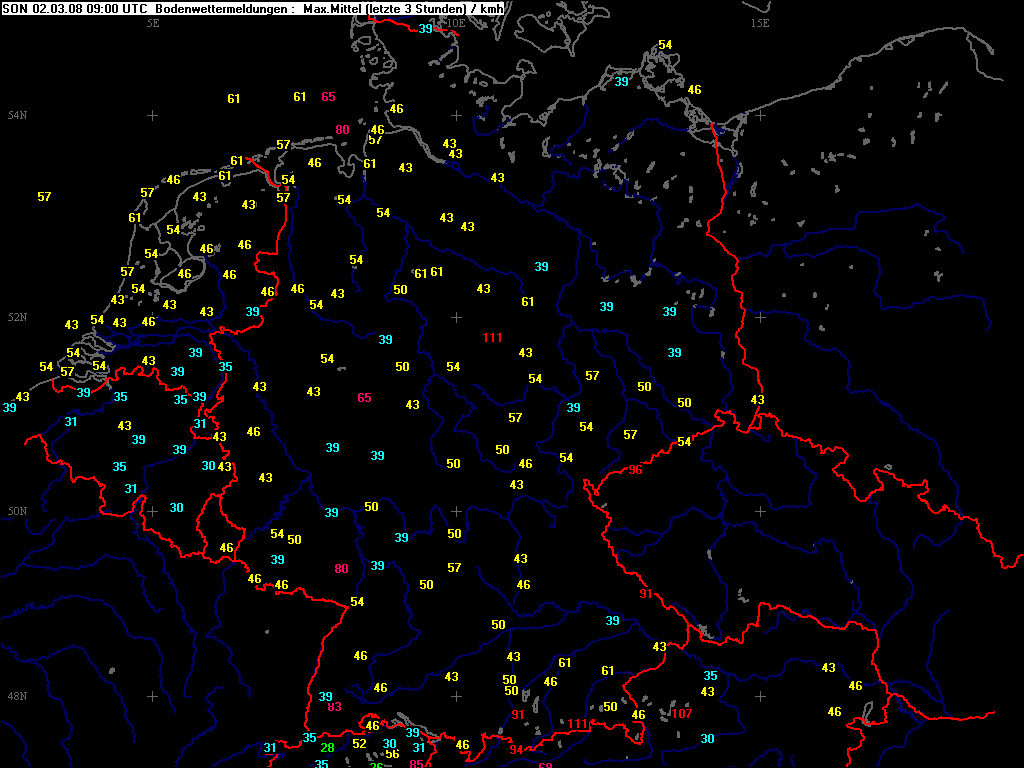The image size is (1024, 768).
Task: Select the pink 65 reading near 54N offshore
Action: [329, 97]
